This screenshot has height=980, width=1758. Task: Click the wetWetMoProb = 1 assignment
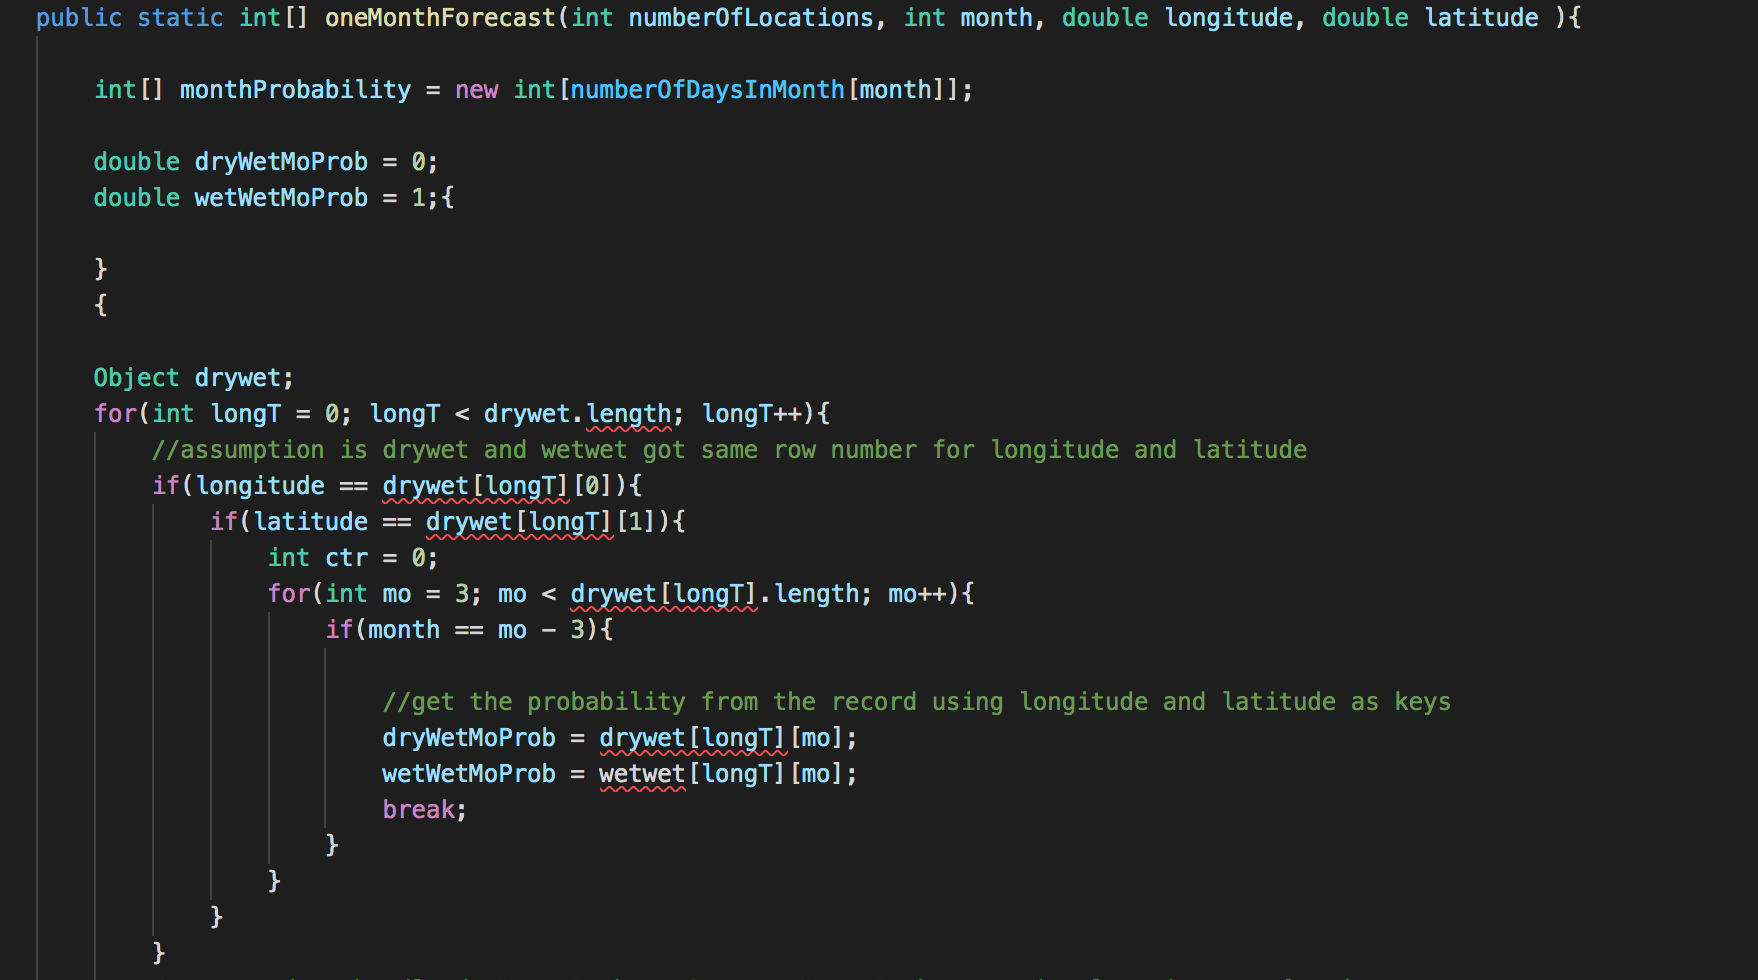tap(281, 197)
